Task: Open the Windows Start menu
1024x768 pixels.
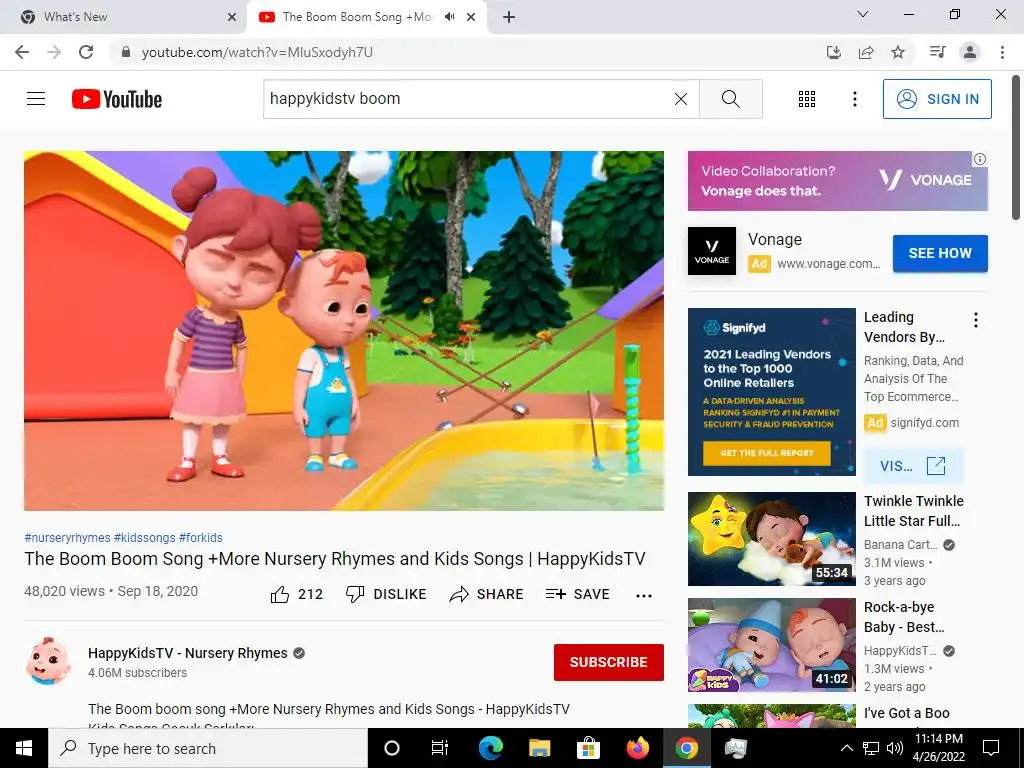Action: click(x=24, y=748)
